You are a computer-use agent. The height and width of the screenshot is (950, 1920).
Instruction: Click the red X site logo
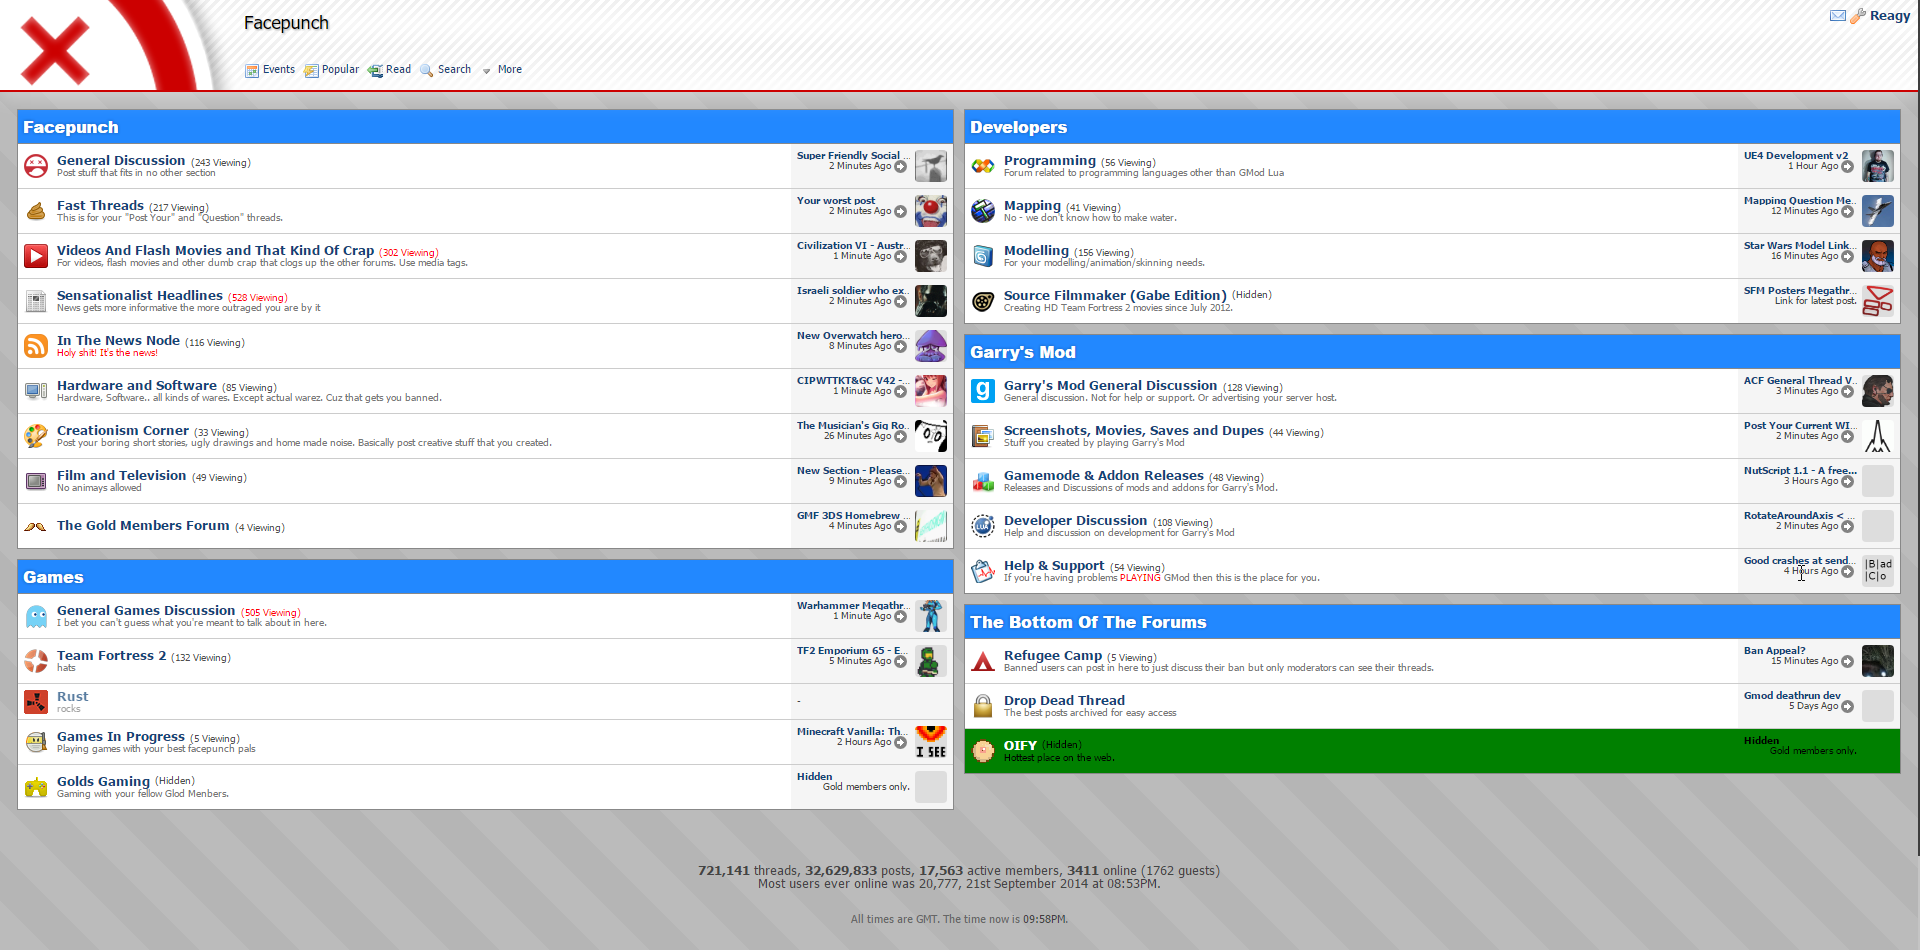click(56, 49)
